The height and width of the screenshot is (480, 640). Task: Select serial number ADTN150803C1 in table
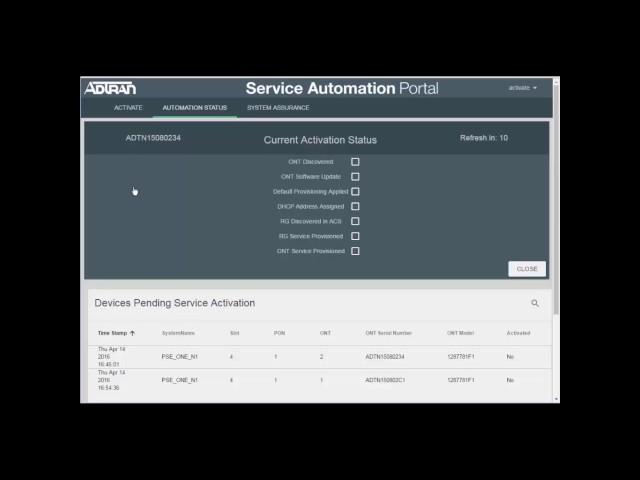(x=385, y=380)
